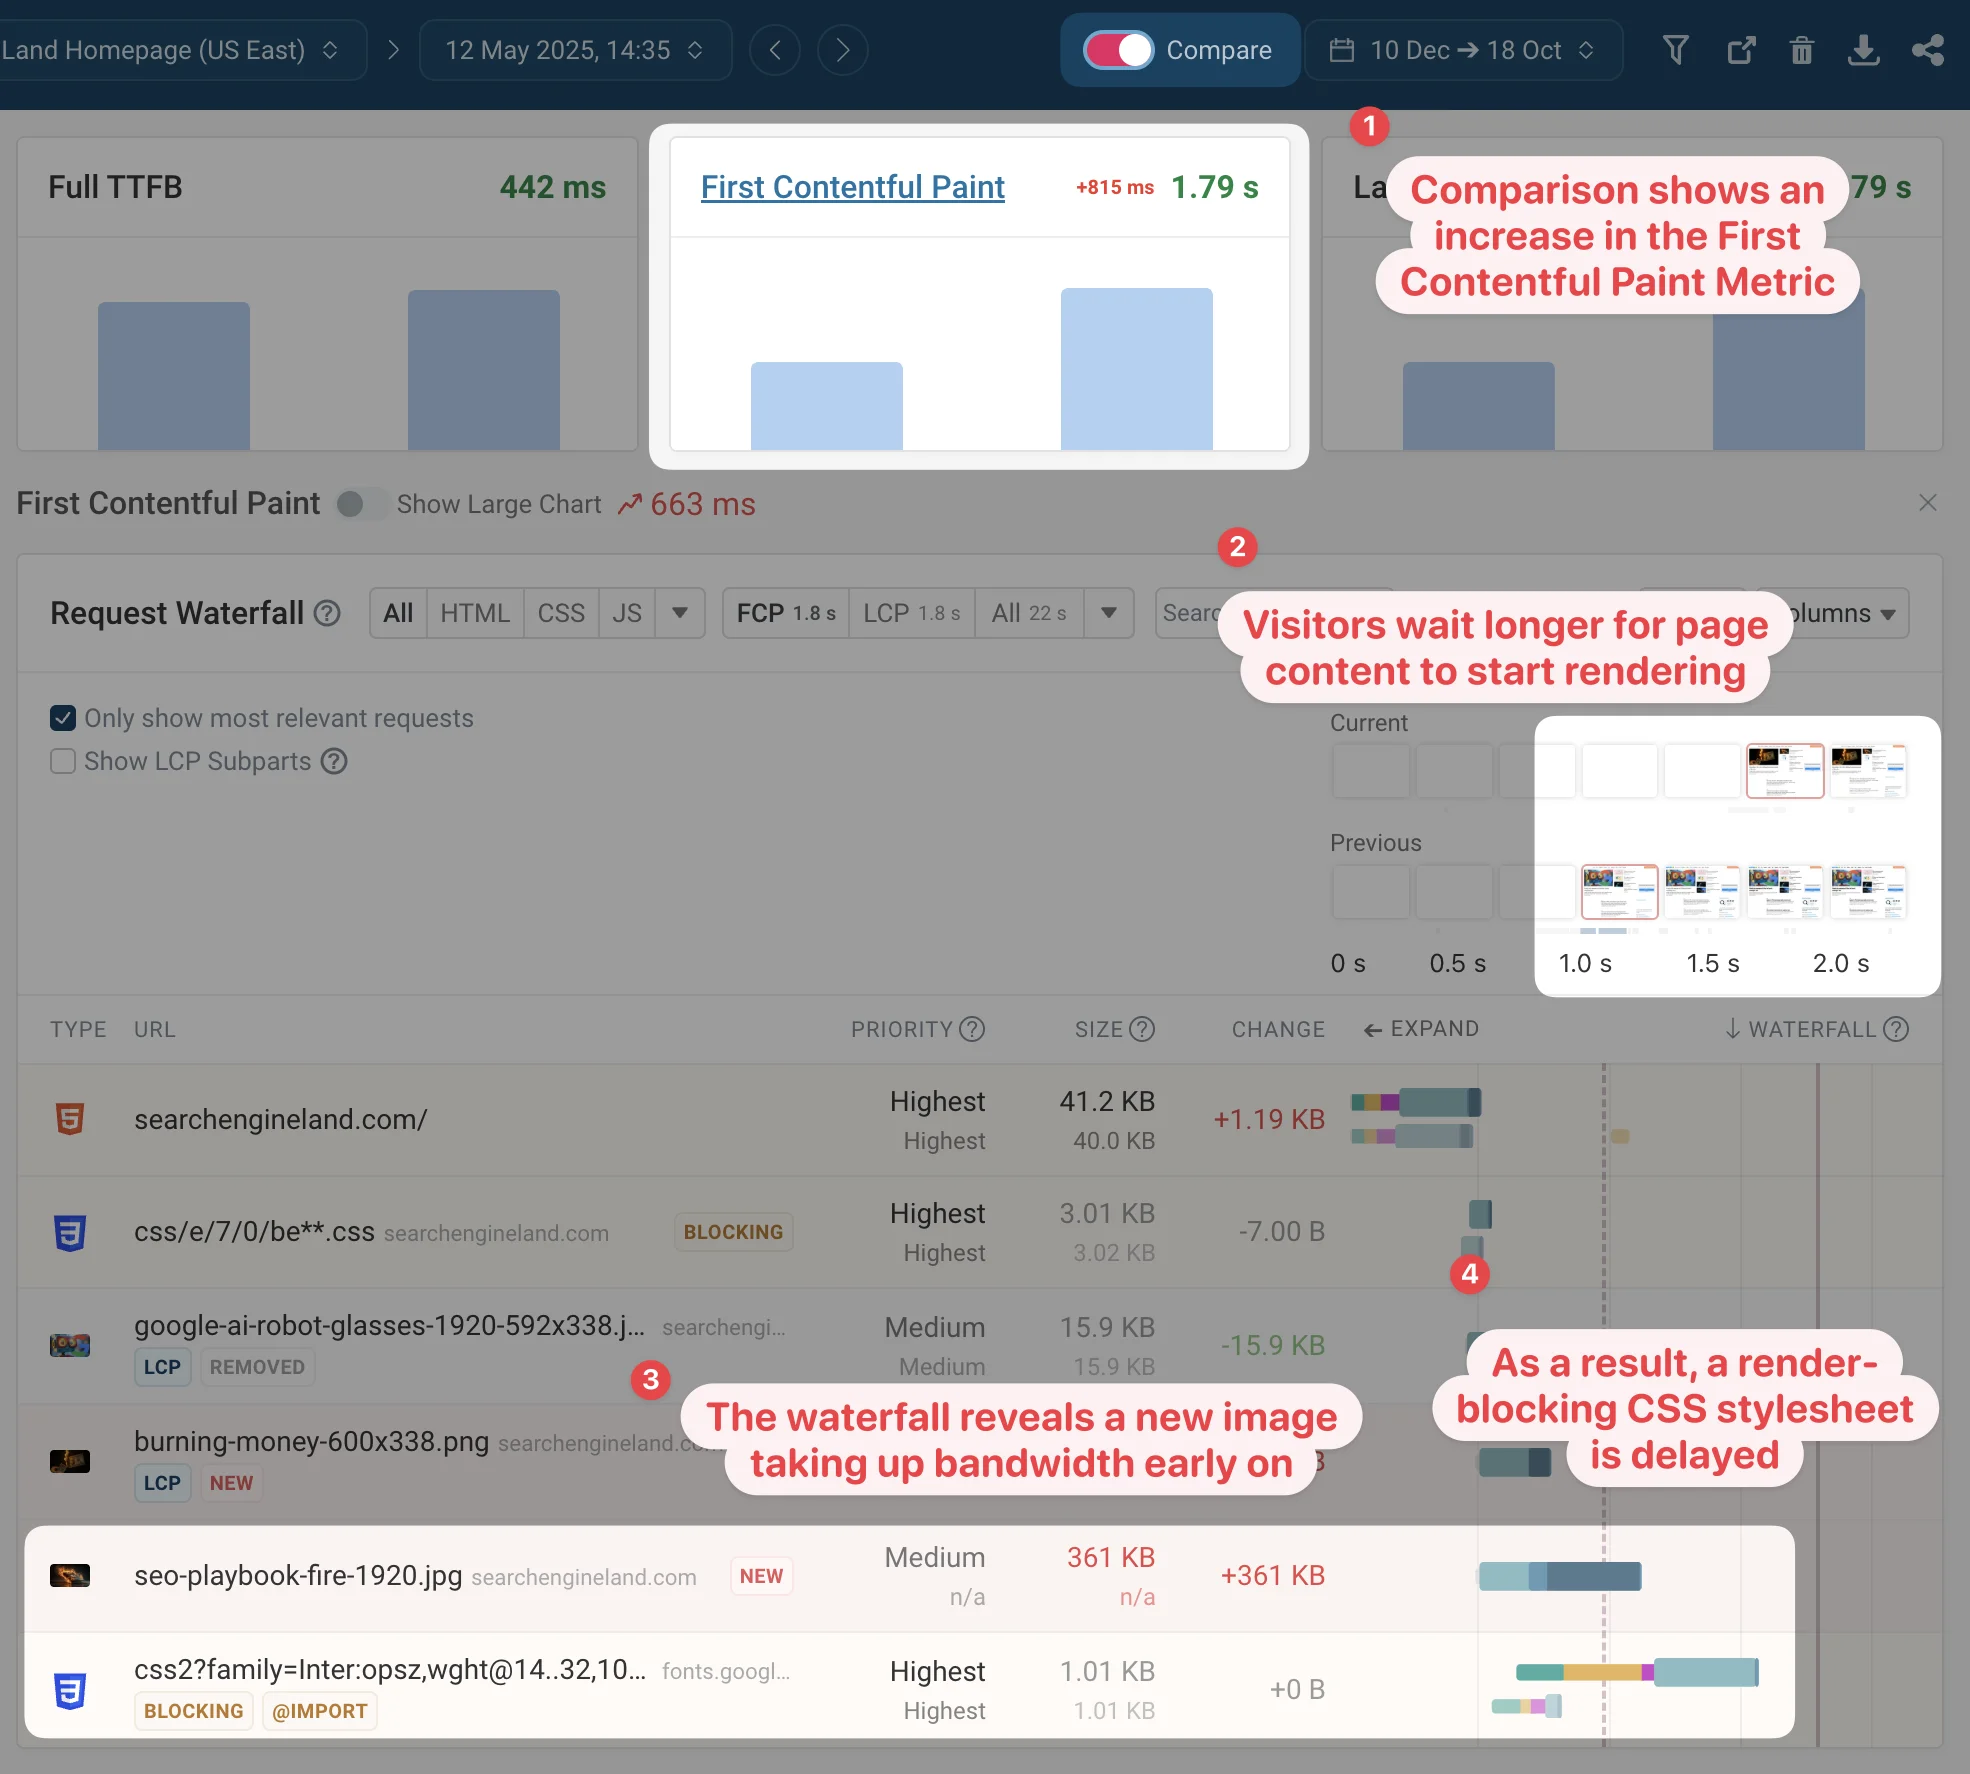Viewport: 1970px width, 1774px height.
Task: Check the Show LCP Subparts checkbox
Action: coord(63,762)
